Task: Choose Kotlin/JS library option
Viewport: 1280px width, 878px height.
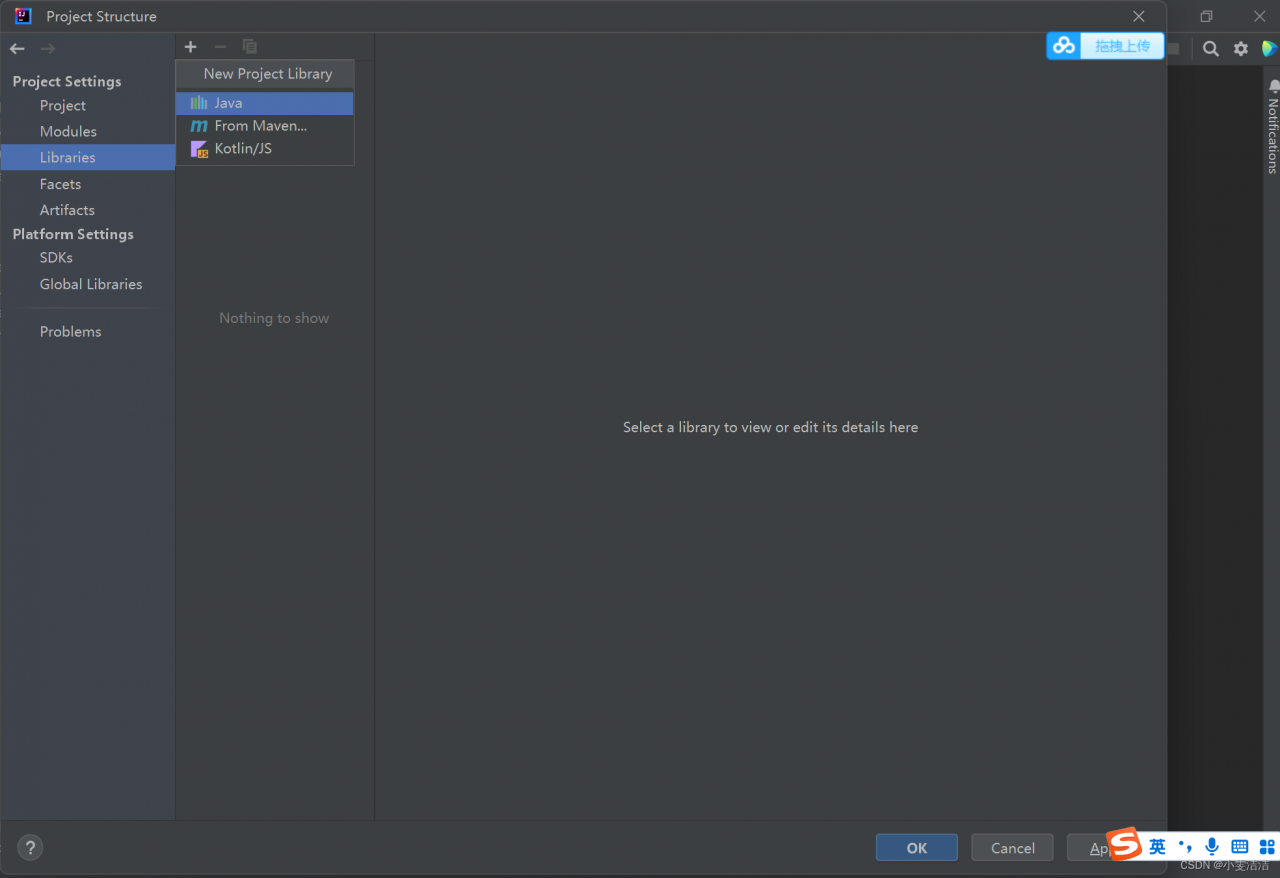Action: click(x=265, y=149)
